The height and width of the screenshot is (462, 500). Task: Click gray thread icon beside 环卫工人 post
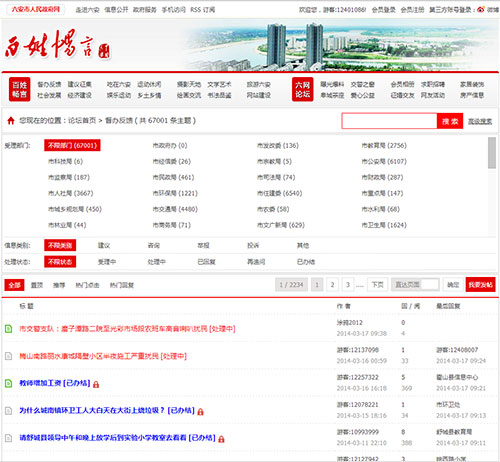[x=9, y=411]
